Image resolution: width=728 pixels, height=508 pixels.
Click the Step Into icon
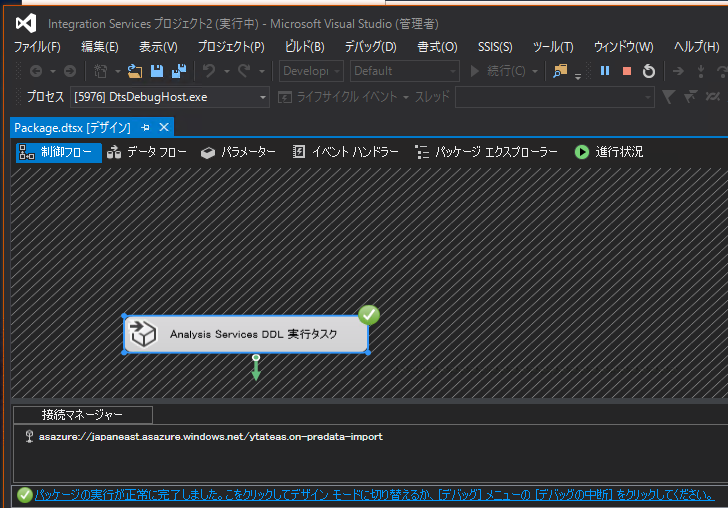tap(701, 71)
